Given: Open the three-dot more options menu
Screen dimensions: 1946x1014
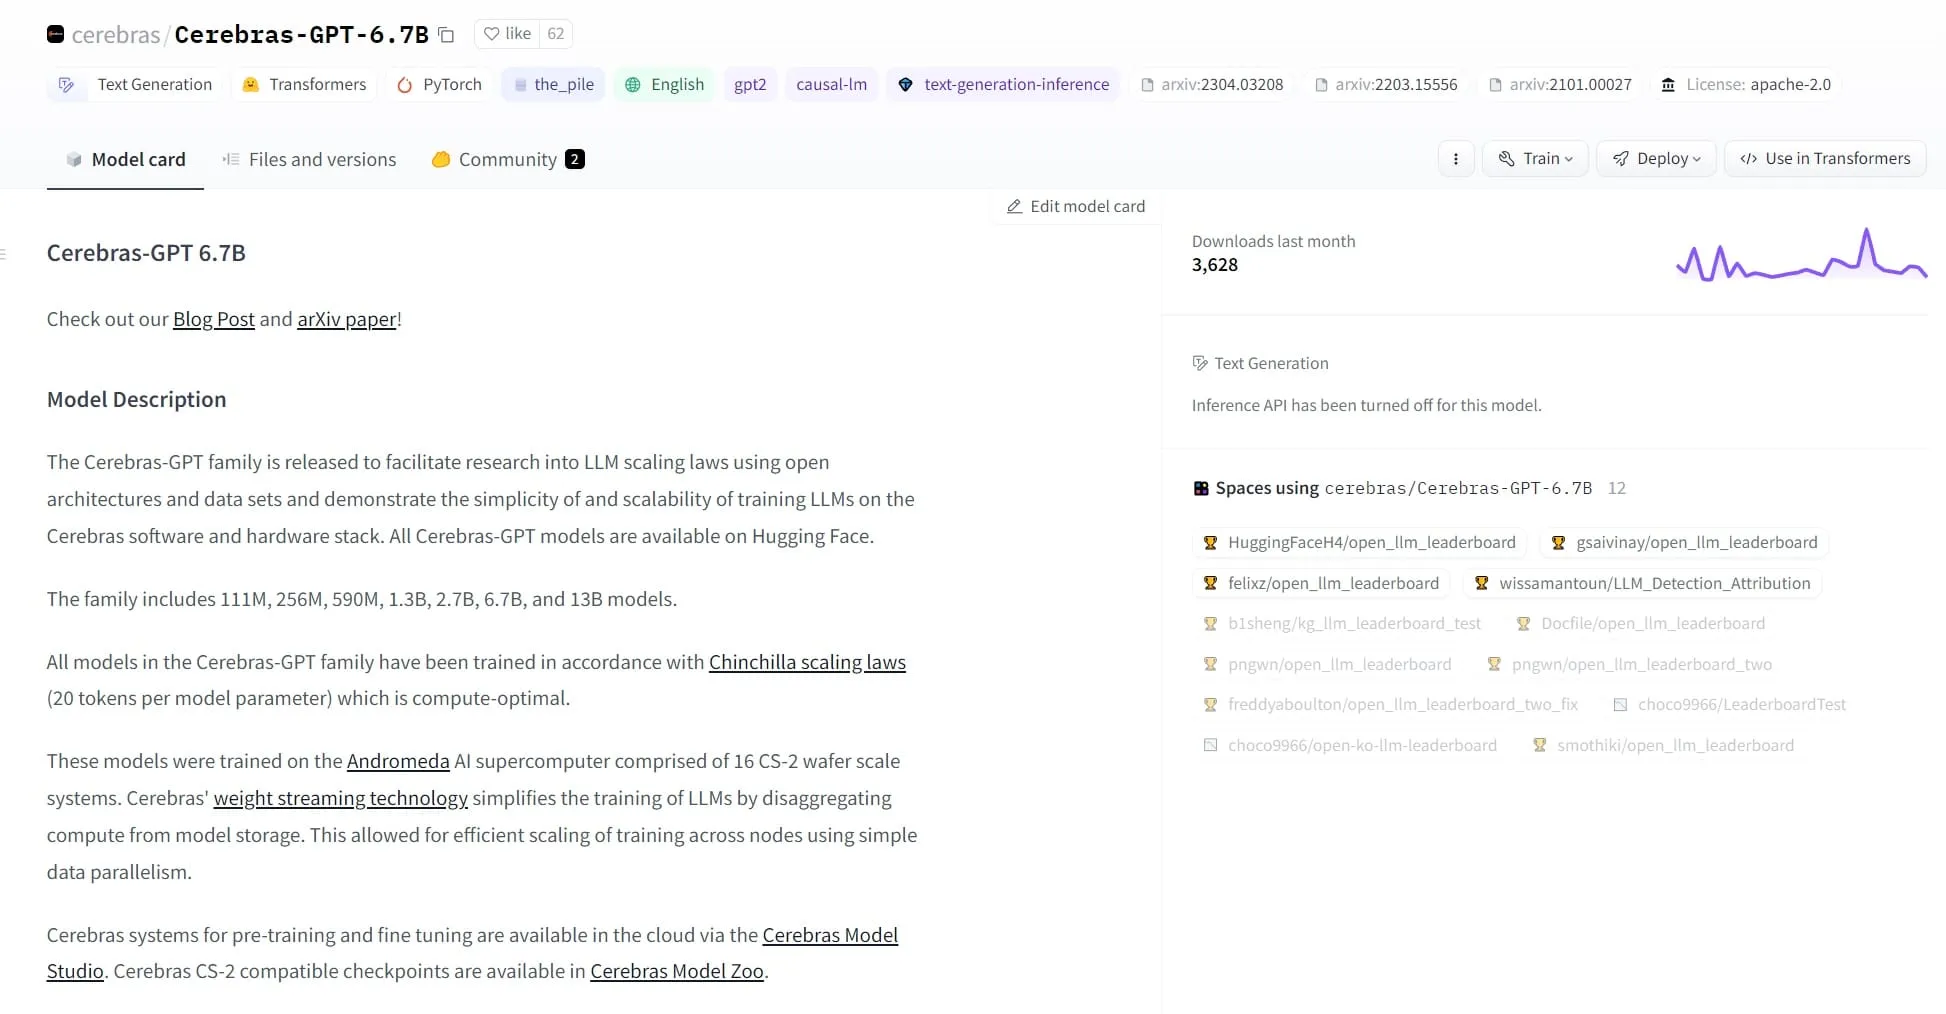Looking at the screenshot, I should 1455,159.
